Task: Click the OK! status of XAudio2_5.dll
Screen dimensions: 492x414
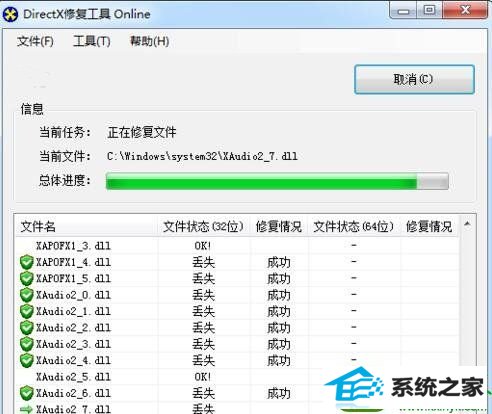Action: pos(203,377)
